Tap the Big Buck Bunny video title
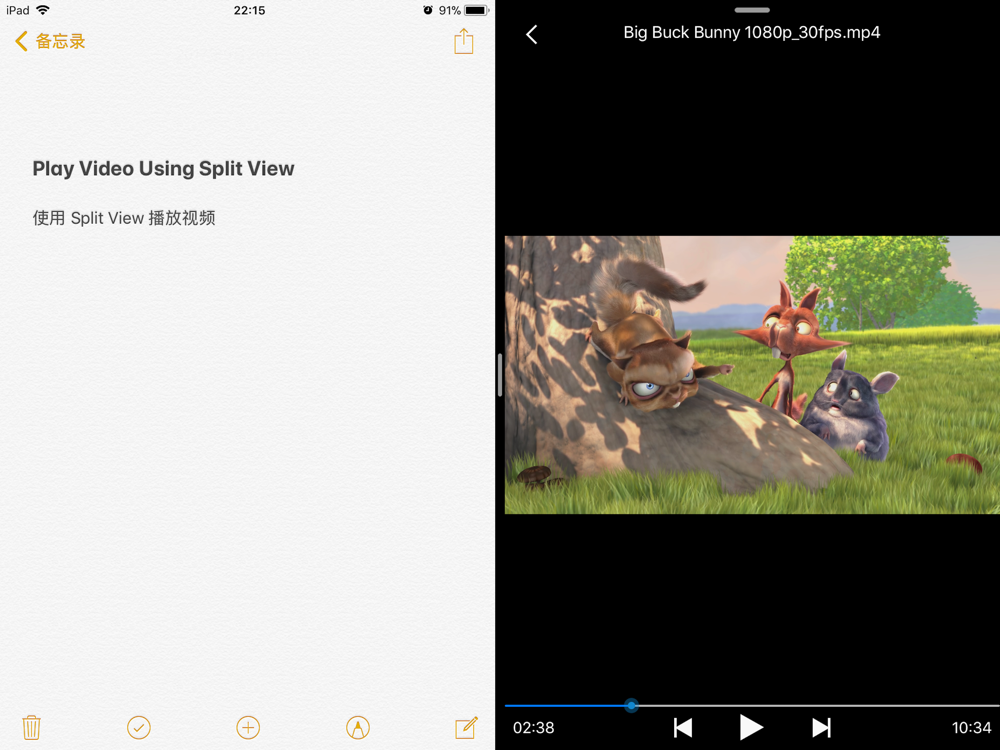1000x750 pixels. [x=751, y=33]
